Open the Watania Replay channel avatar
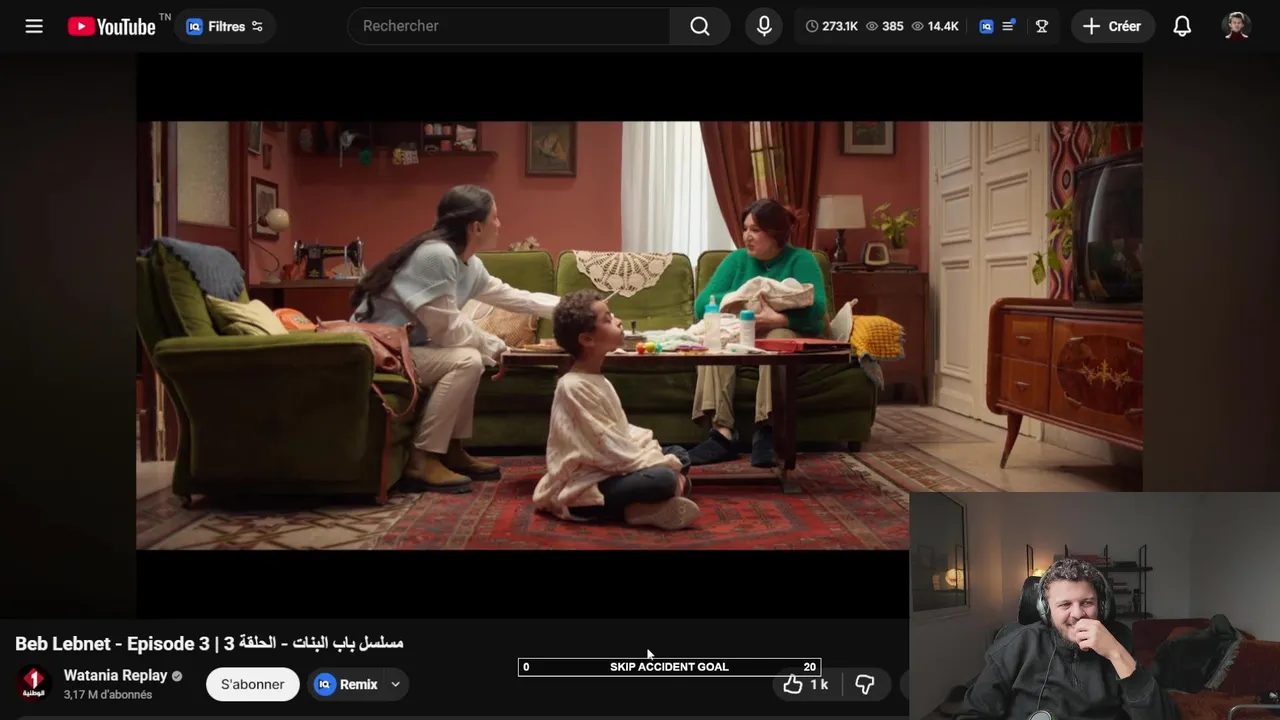This screenshot has height=720, width=1280. [x=34, y=684]
